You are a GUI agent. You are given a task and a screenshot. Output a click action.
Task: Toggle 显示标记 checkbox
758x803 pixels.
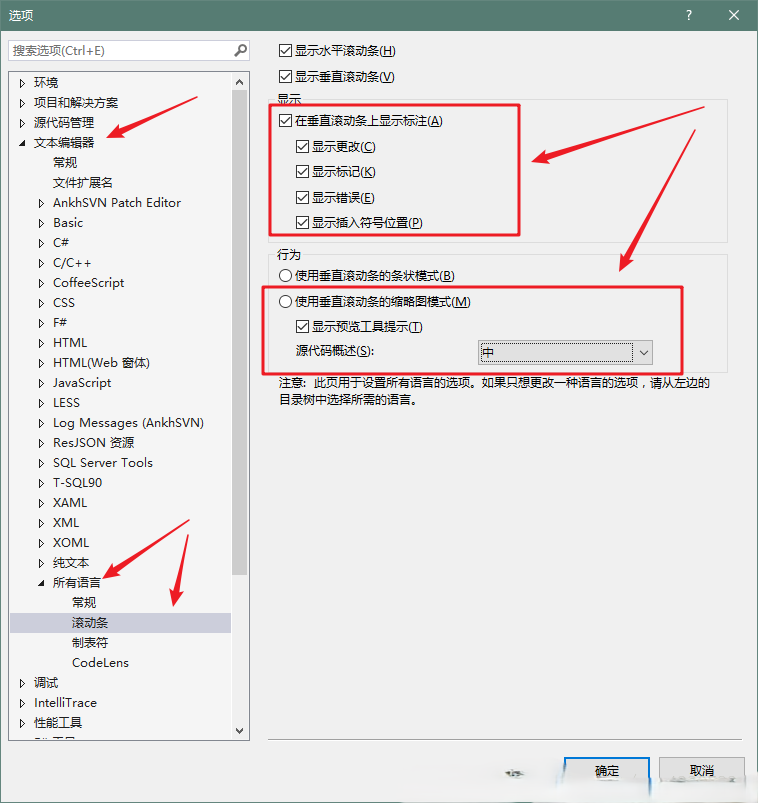click(302, 172)
